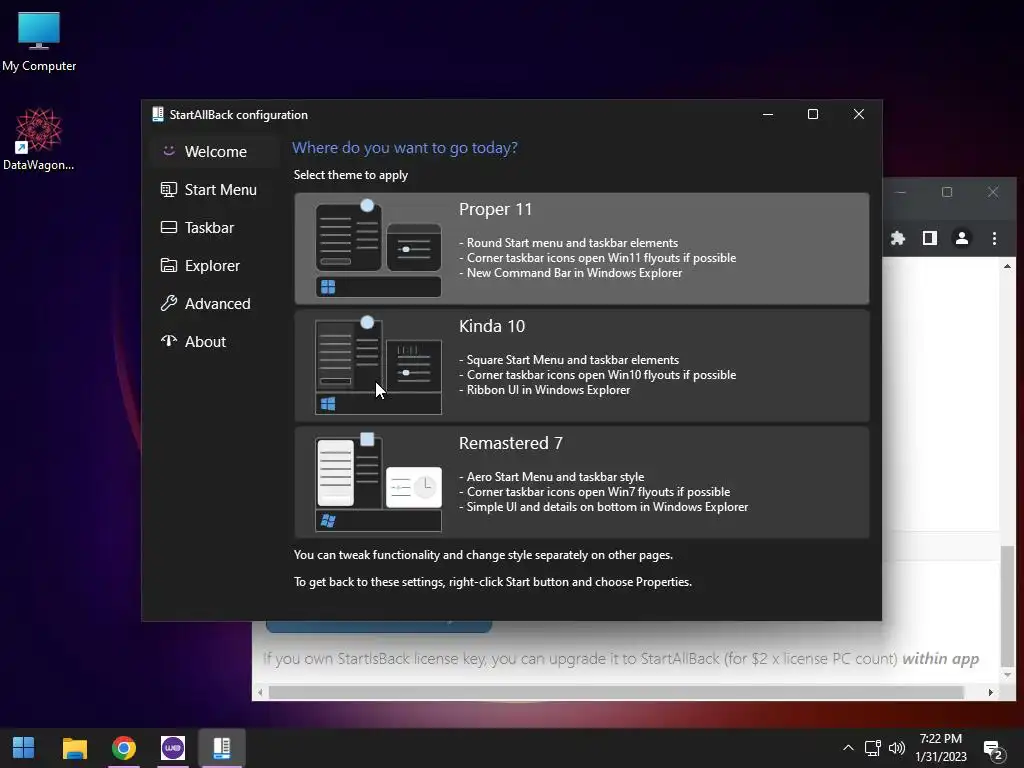The height and width of the screenshot is (768, 1024).
Task: Open the My Computer desktop icon
Action: tap(39, 42)
